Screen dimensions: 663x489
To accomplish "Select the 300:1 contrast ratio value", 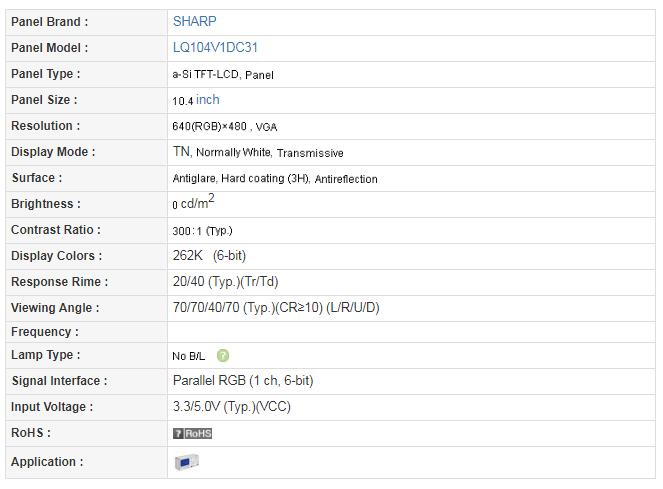I will coord(202,231).
